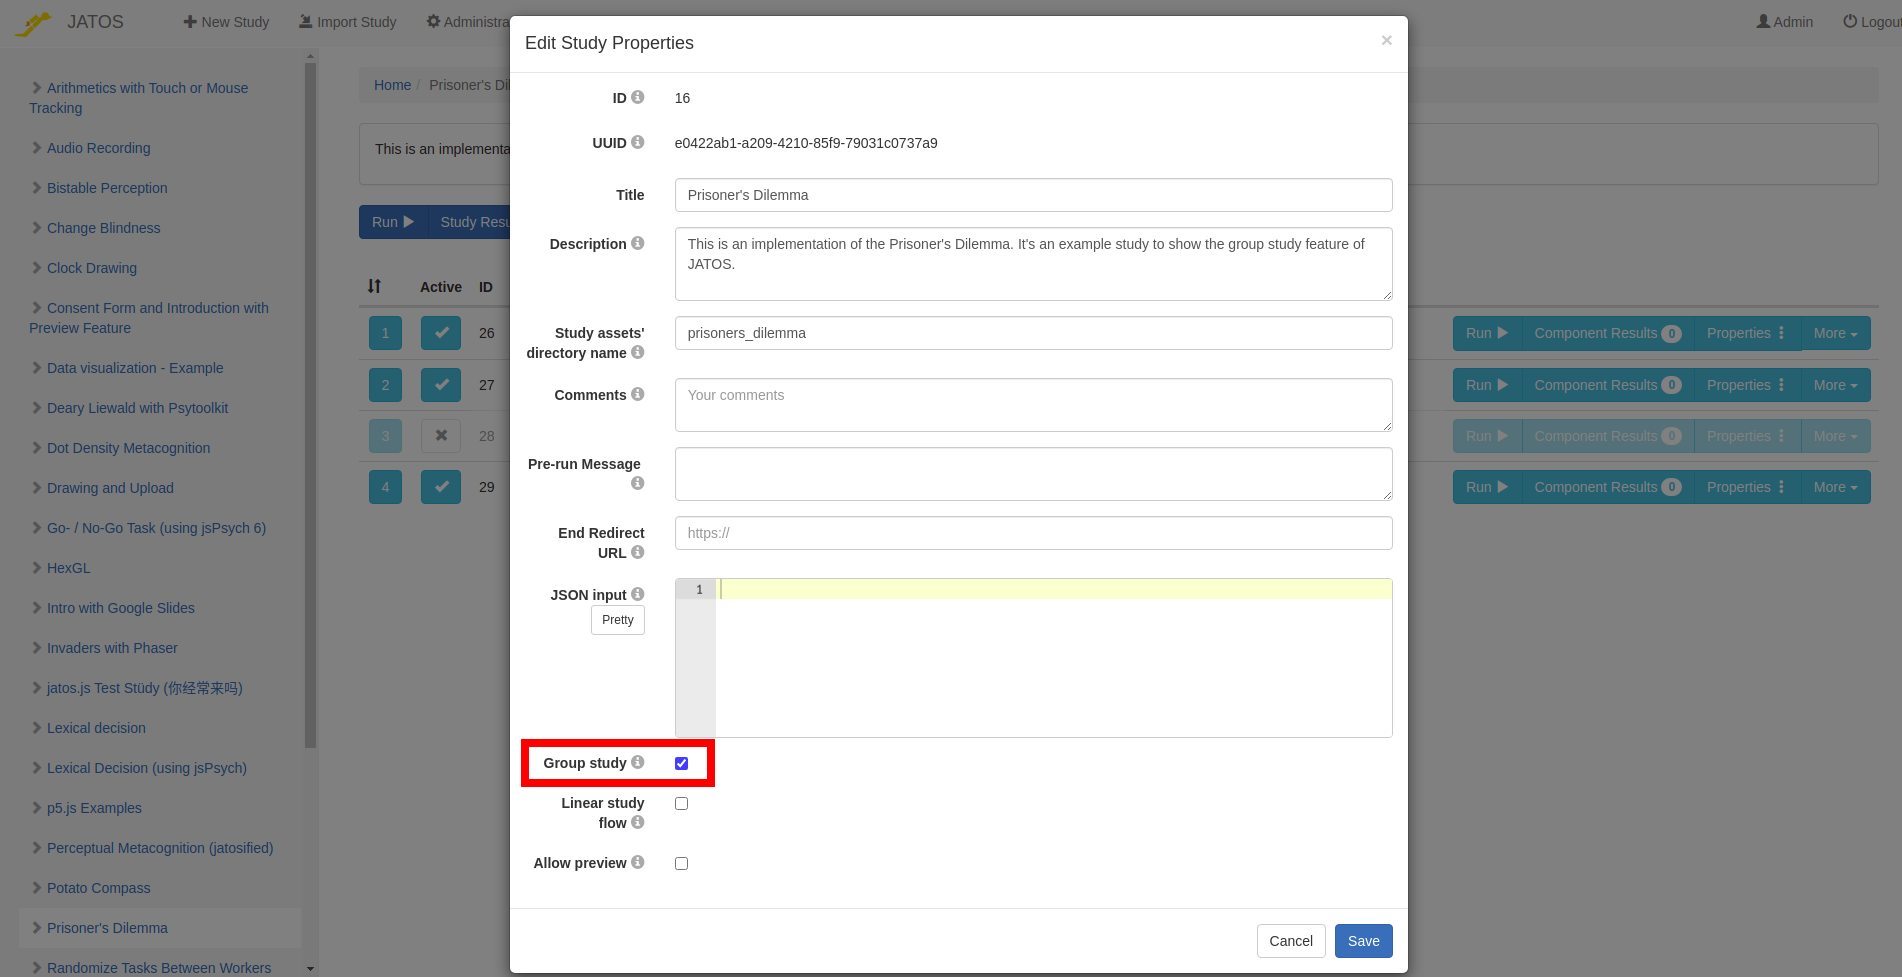Click the study Run button

click(393, 222)
